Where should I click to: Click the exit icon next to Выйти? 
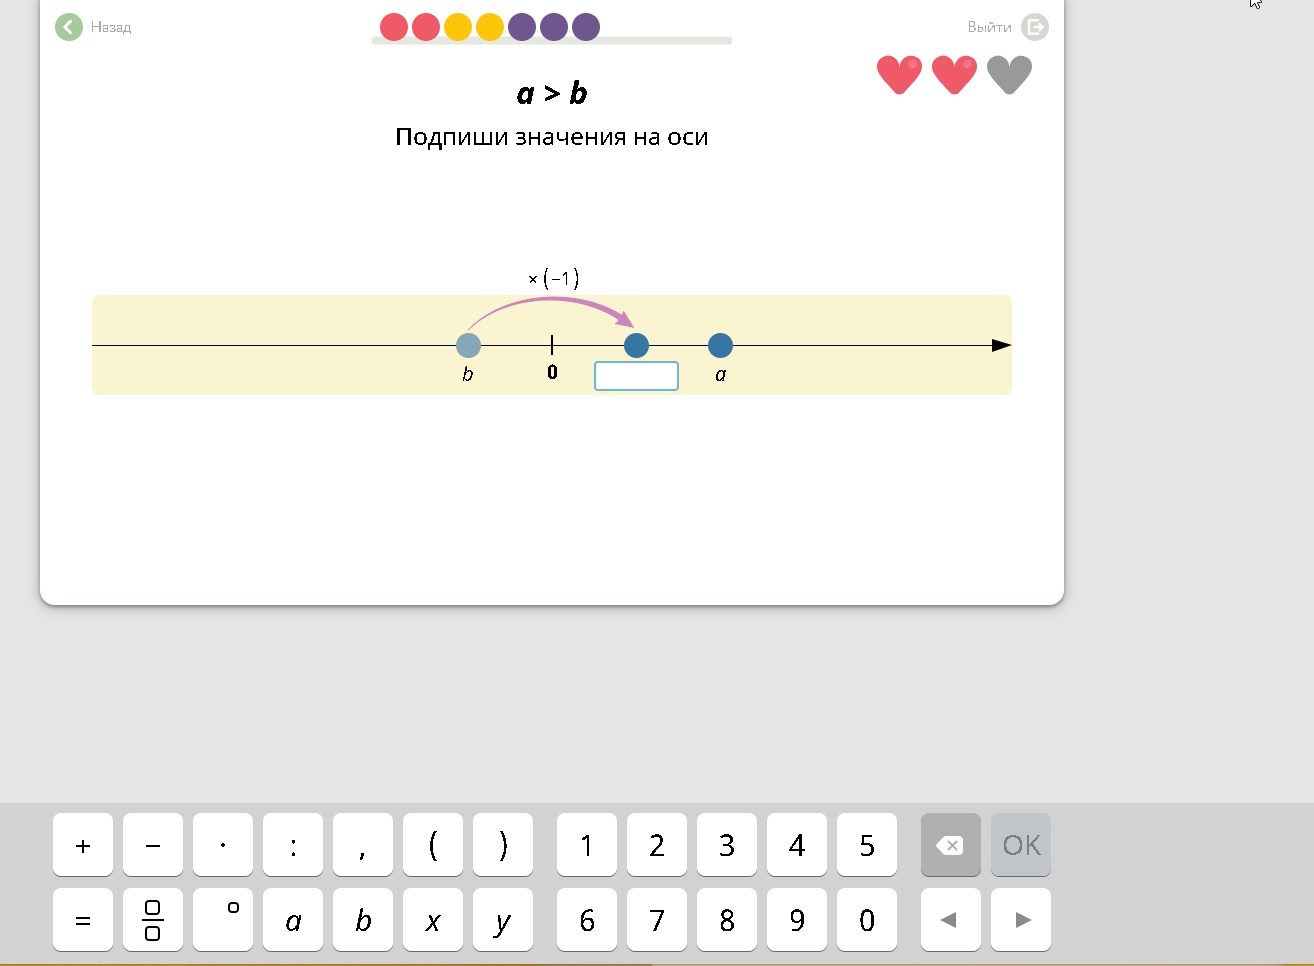pyautogui.click(x=1035, y=27)
